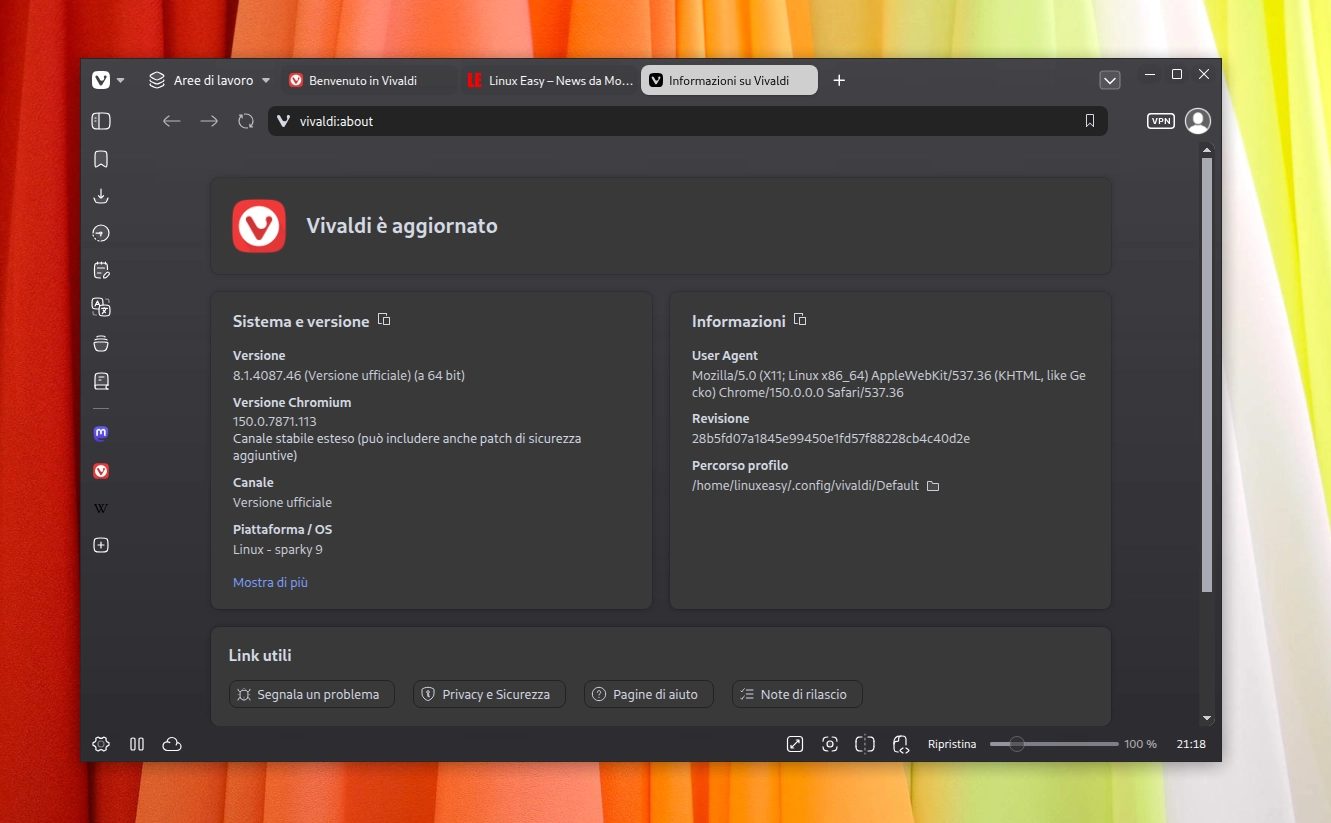Viewport: 1331px width, 823px height.
Task: Click 'Versione ufficiale' under Canale
Action: coord(282,502)
